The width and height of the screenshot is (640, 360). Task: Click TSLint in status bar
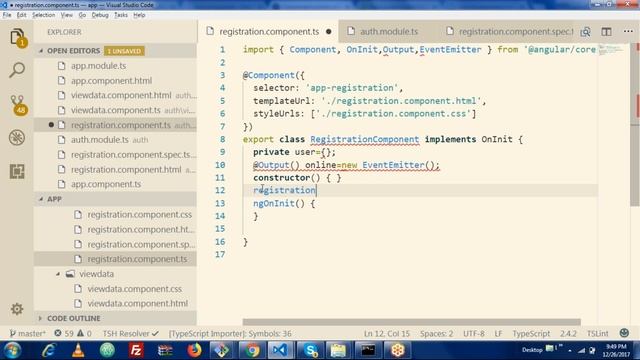tap(598, 333)
